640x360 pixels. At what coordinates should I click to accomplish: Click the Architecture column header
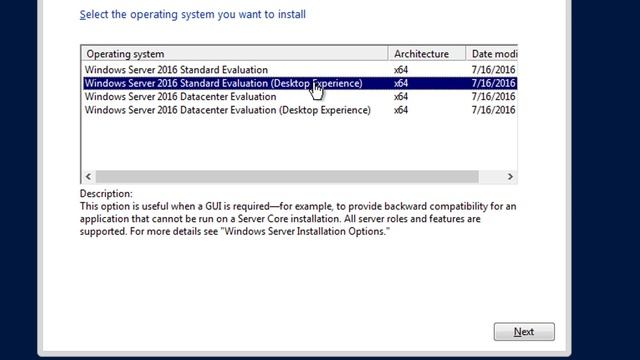click(427, 54)
